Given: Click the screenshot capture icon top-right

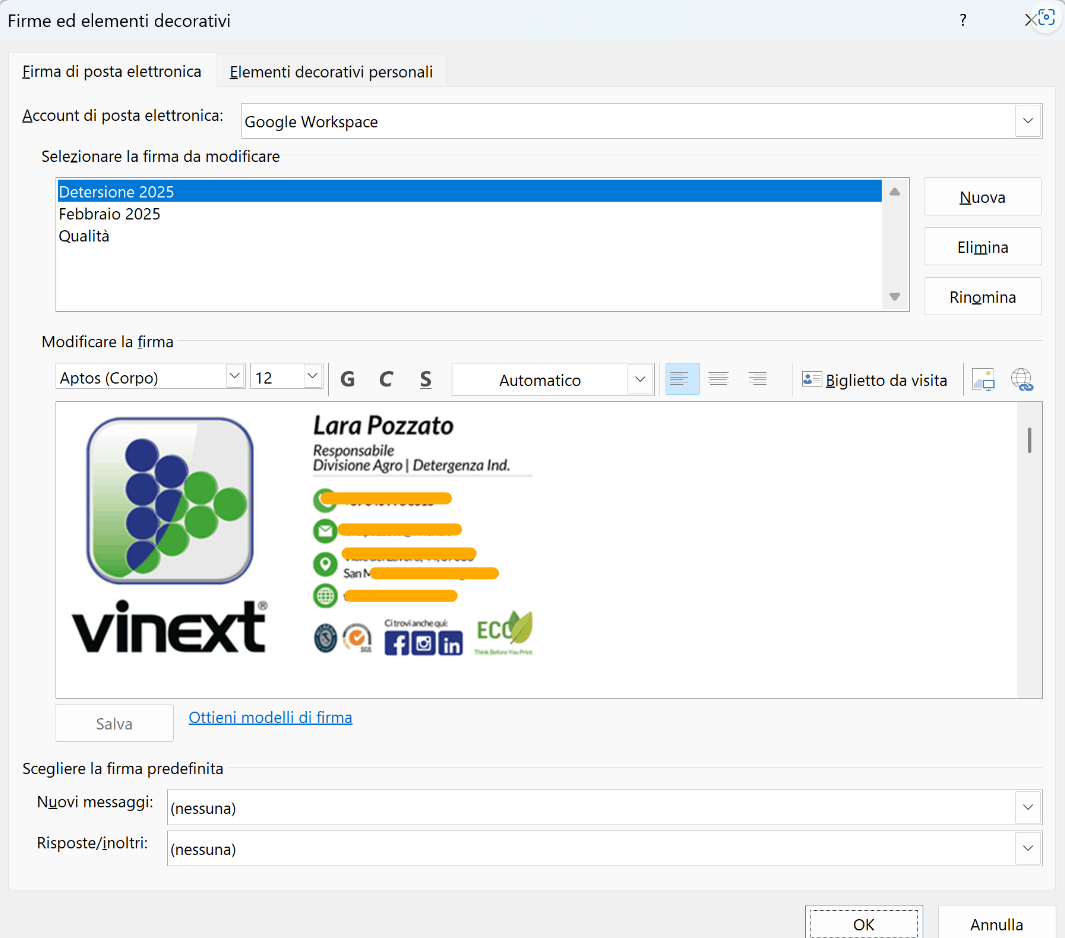Looking at the screenshot, I should [1047, 18].
